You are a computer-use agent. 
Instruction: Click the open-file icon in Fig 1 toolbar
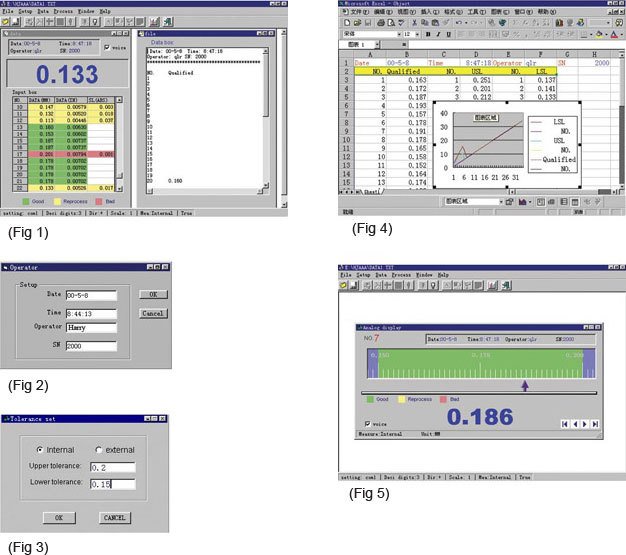click(6, 22)
